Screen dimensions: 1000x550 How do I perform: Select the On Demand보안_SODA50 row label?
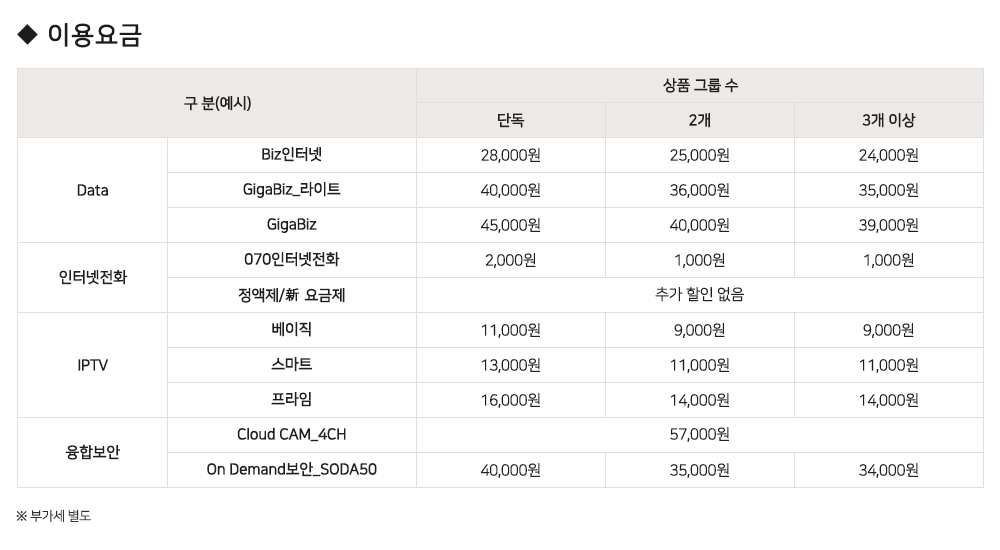291,470
